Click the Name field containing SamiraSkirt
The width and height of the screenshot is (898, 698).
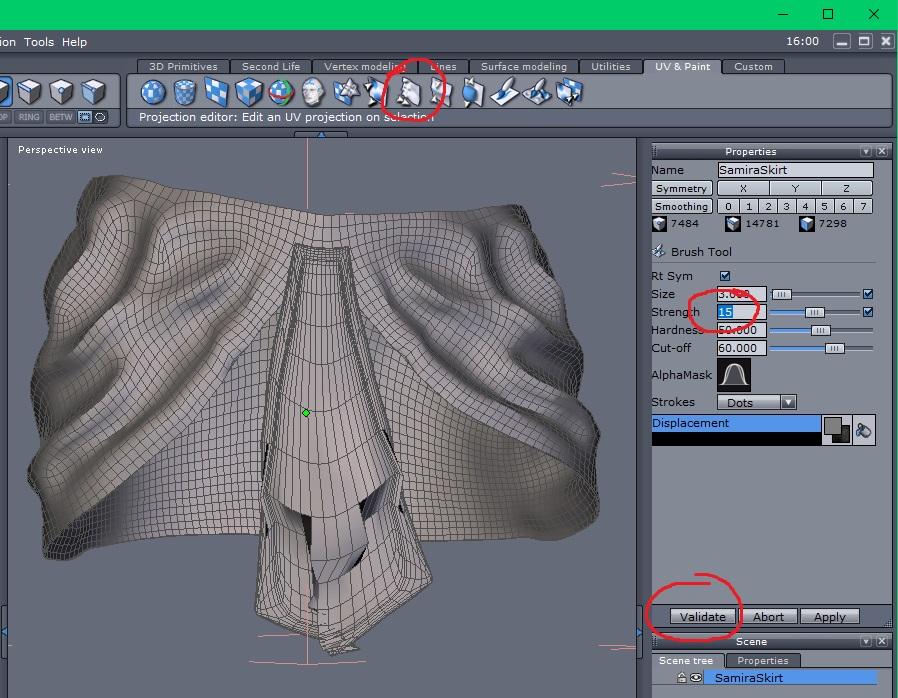[795, 170]
